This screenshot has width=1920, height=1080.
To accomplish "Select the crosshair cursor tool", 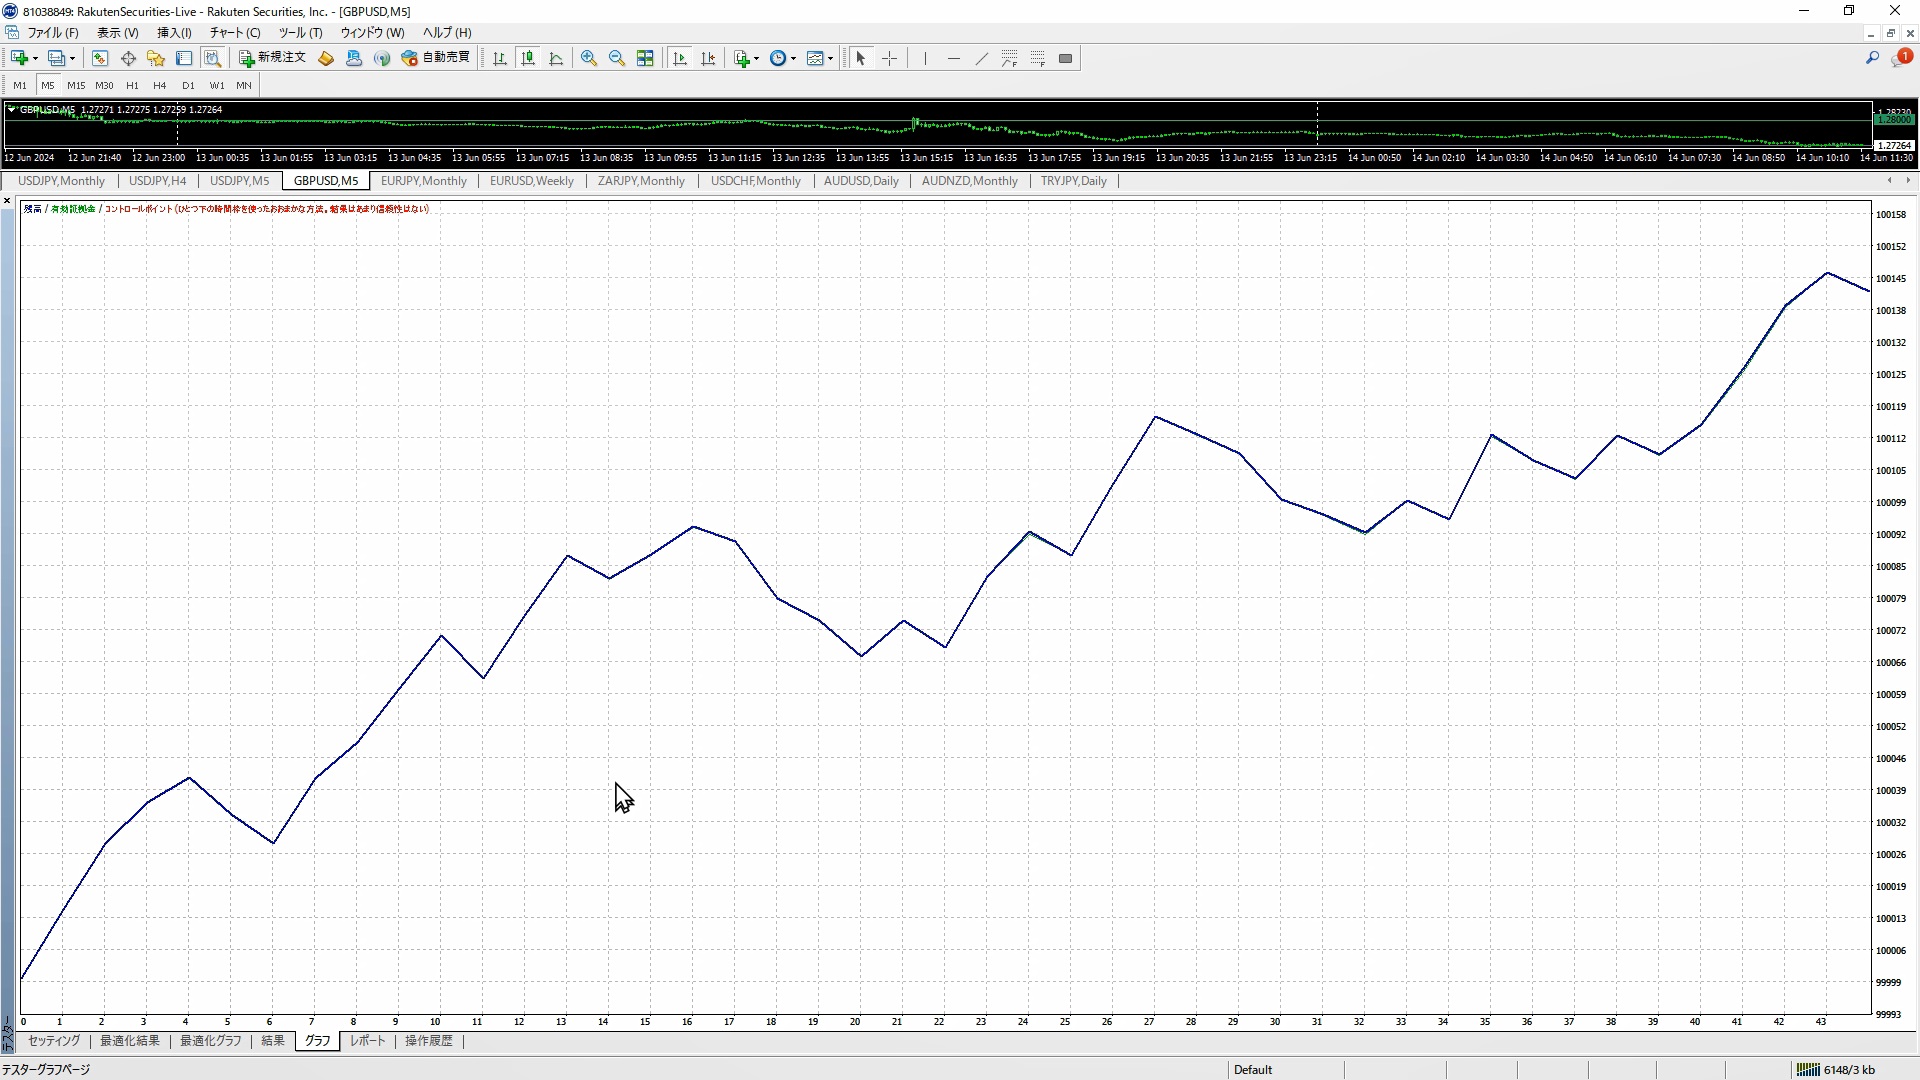I will click(889, 58).
